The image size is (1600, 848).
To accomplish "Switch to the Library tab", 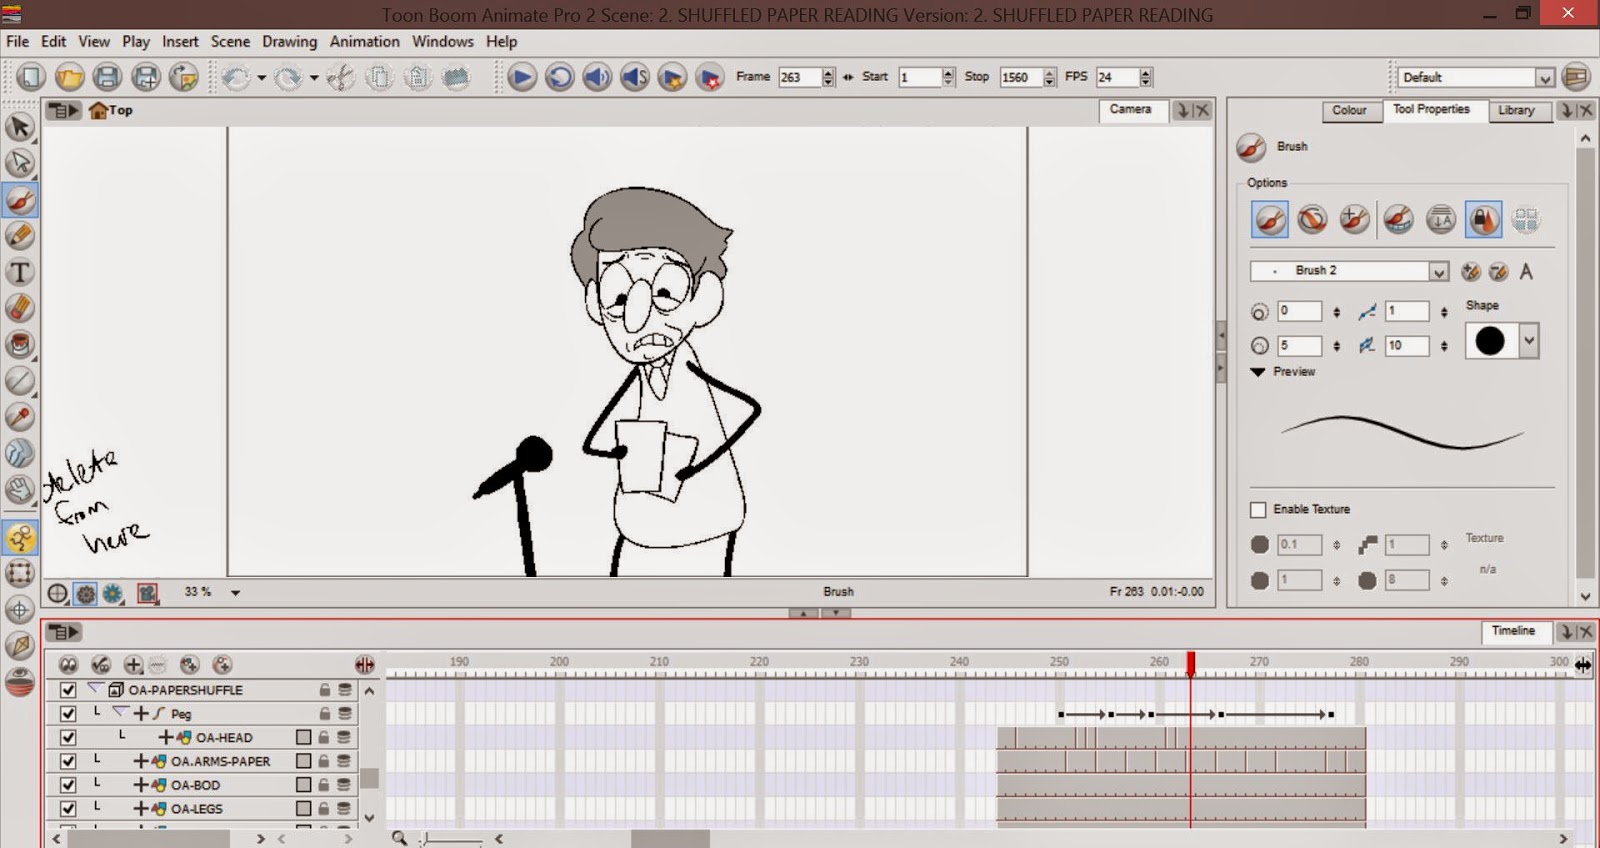I will [x=1516, y=110].
